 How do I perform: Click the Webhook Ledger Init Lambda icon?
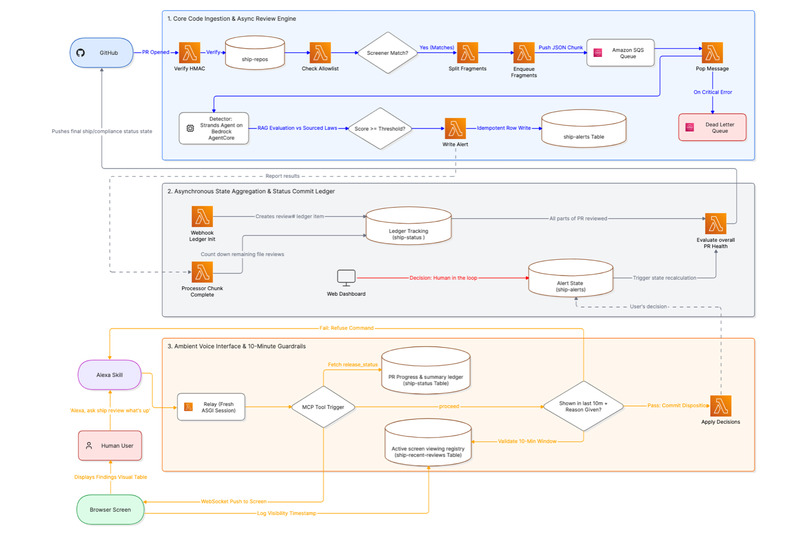click(x=202, y=216)
